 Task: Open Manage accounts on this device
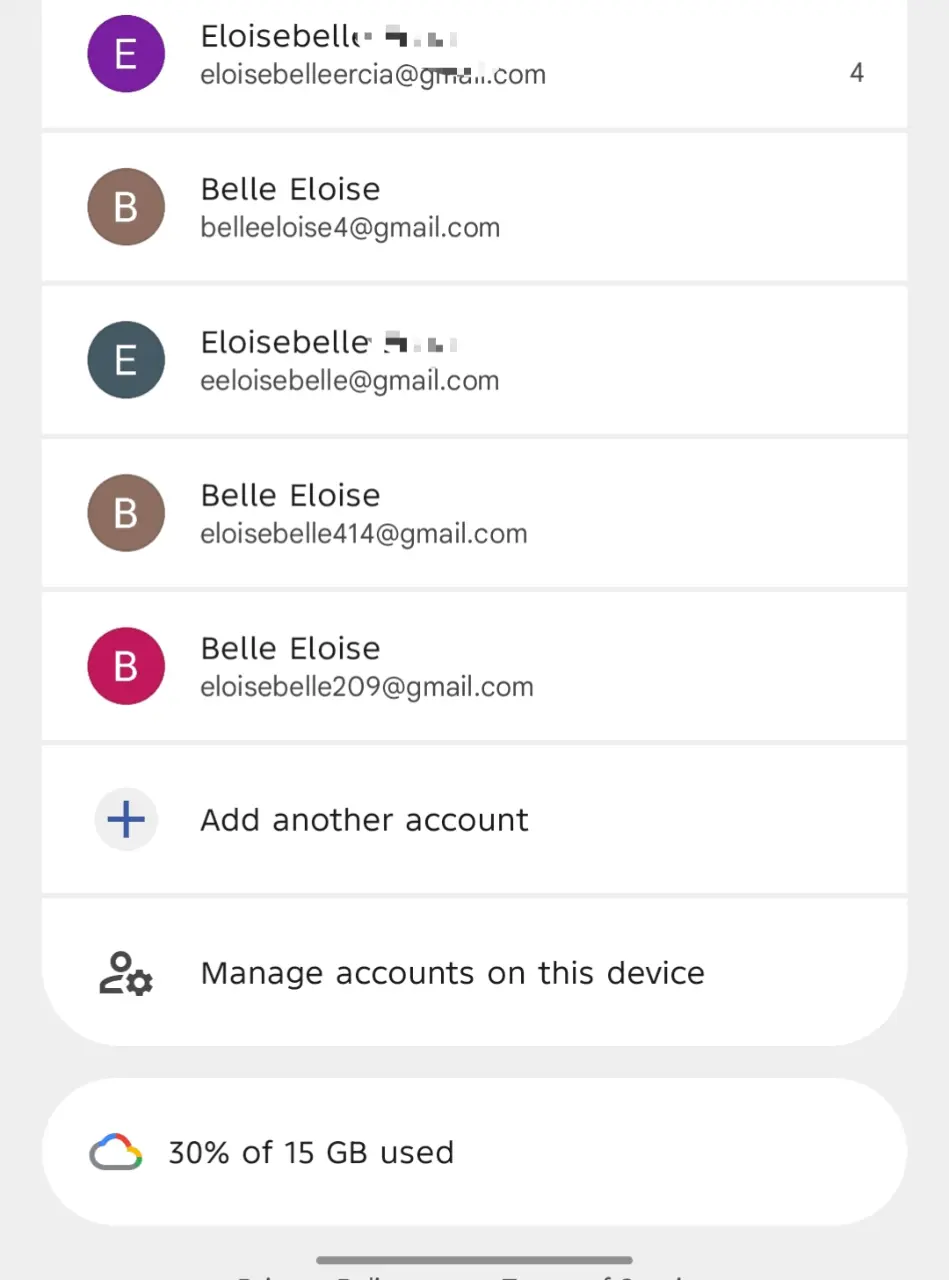(x=474, y=973)
